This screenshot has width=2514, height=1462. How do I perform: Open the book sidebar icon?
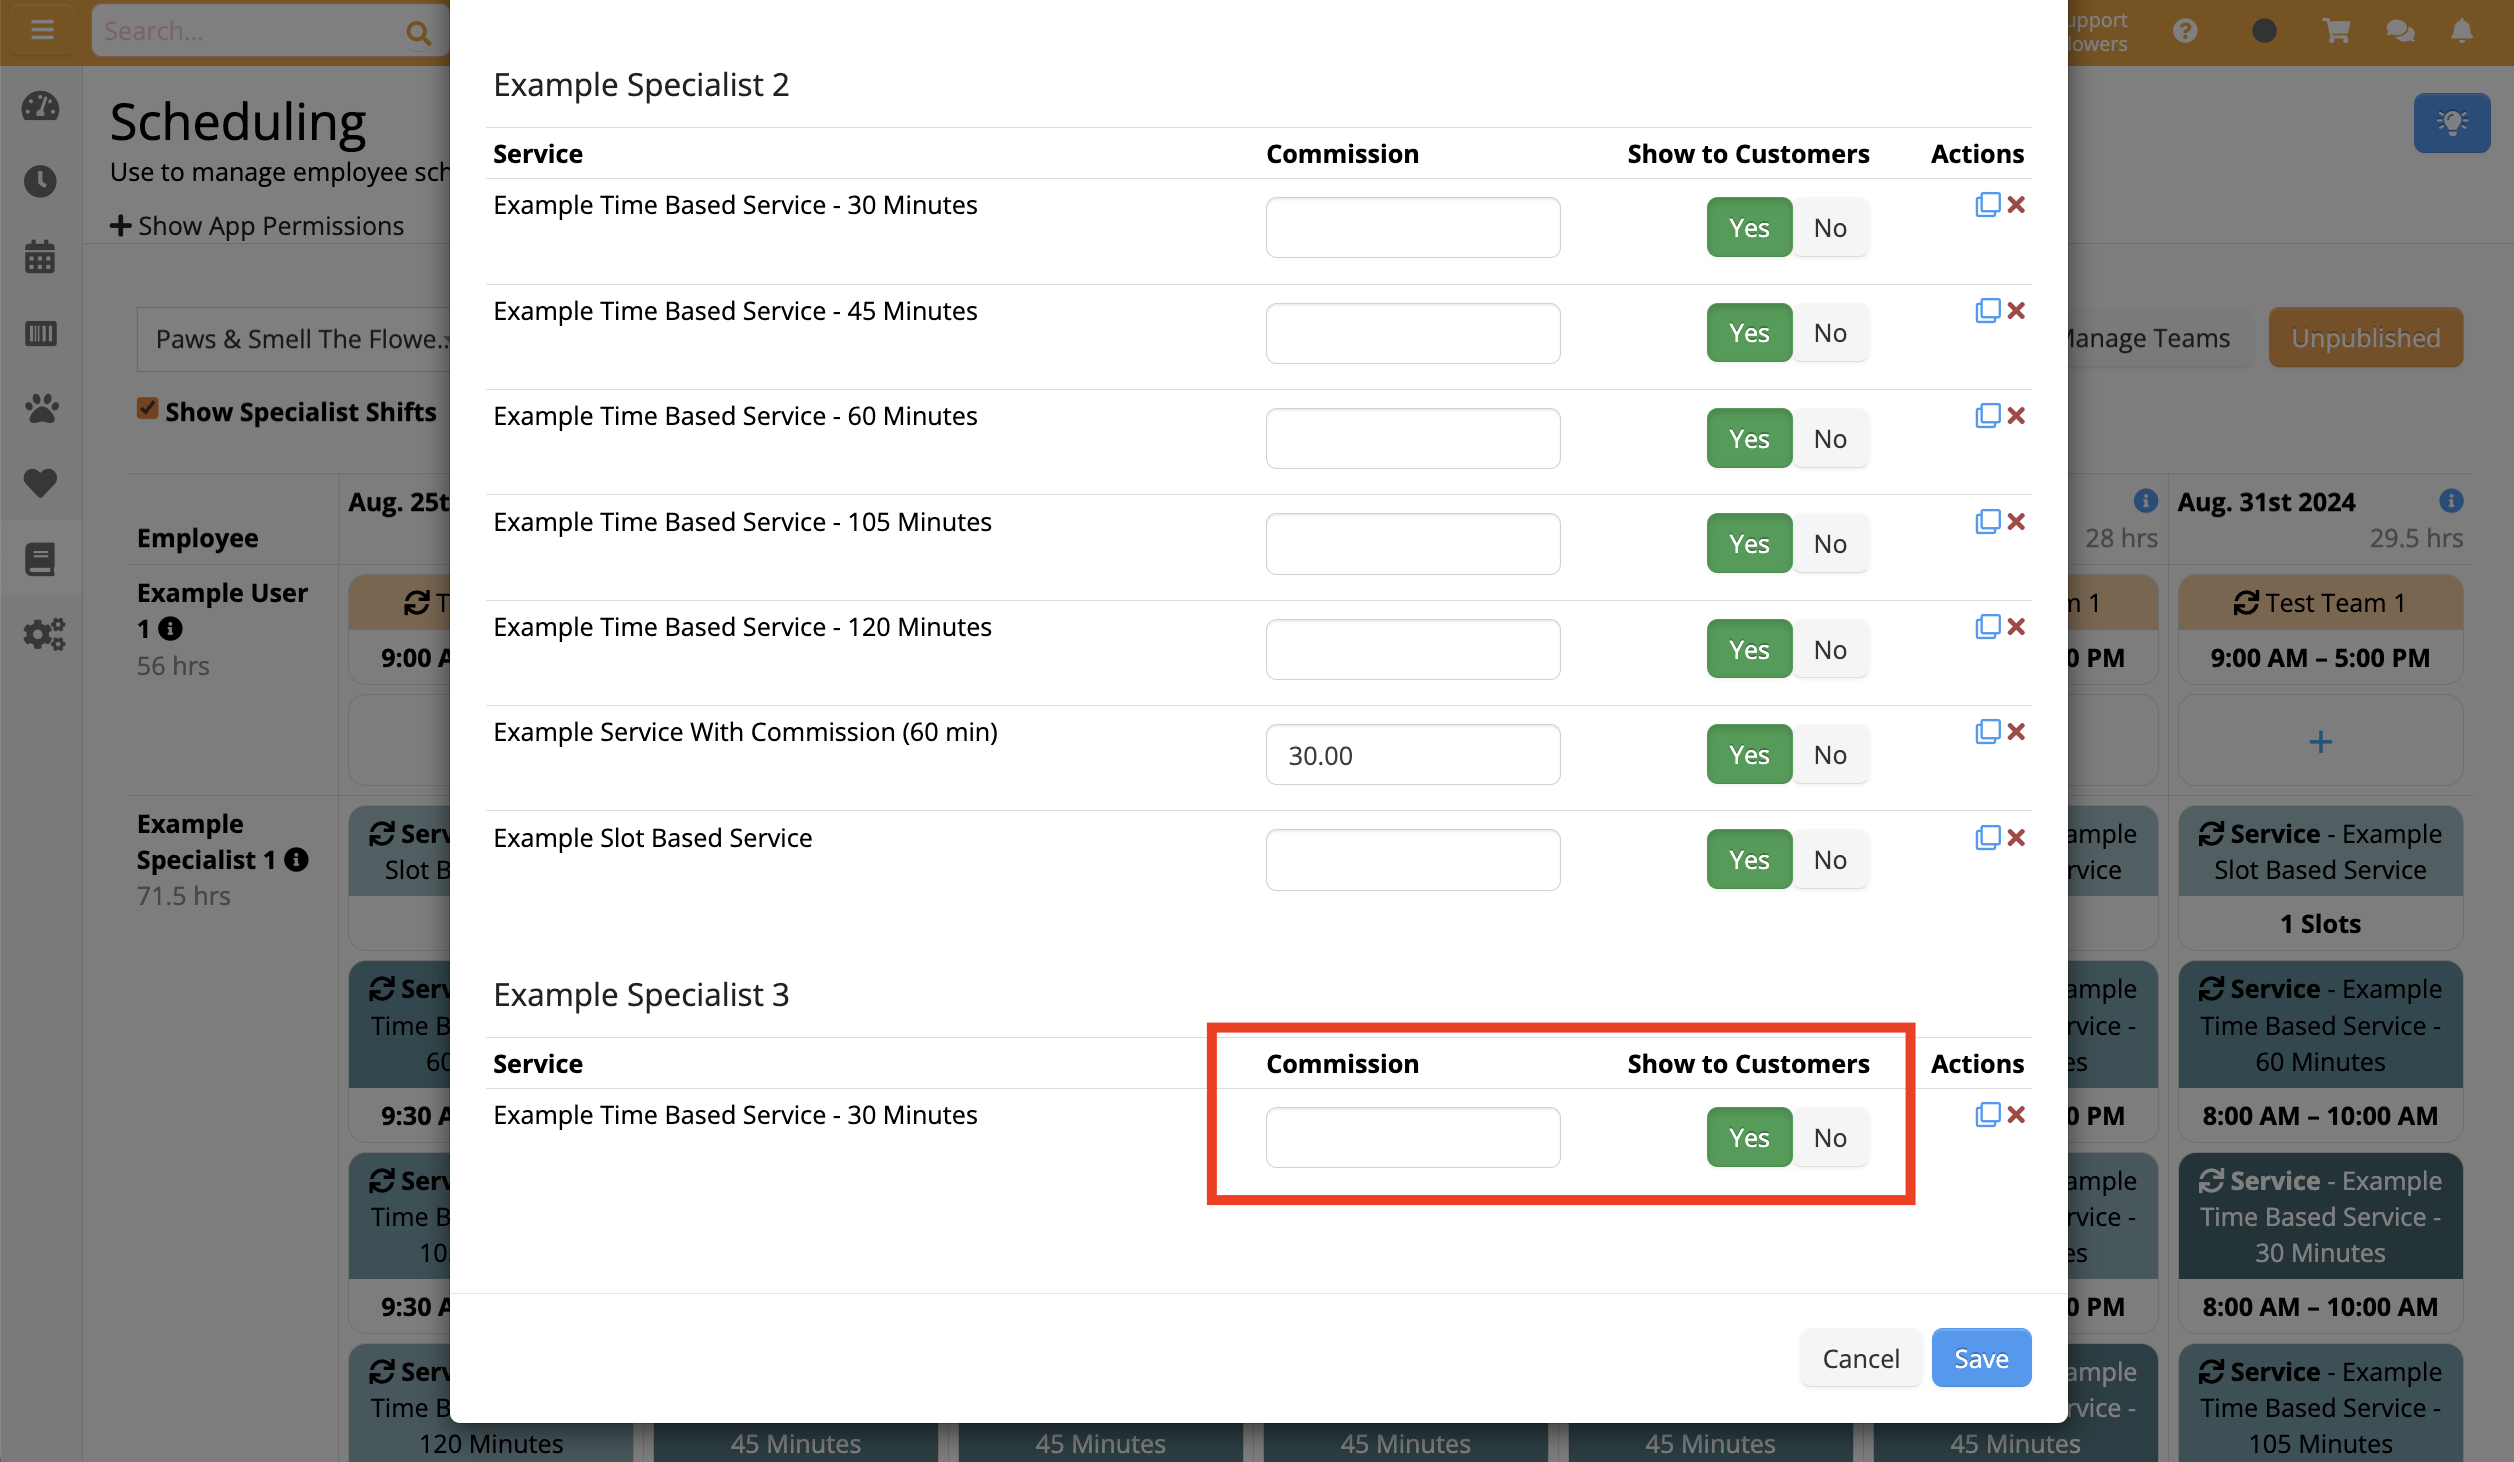(40, 559)
